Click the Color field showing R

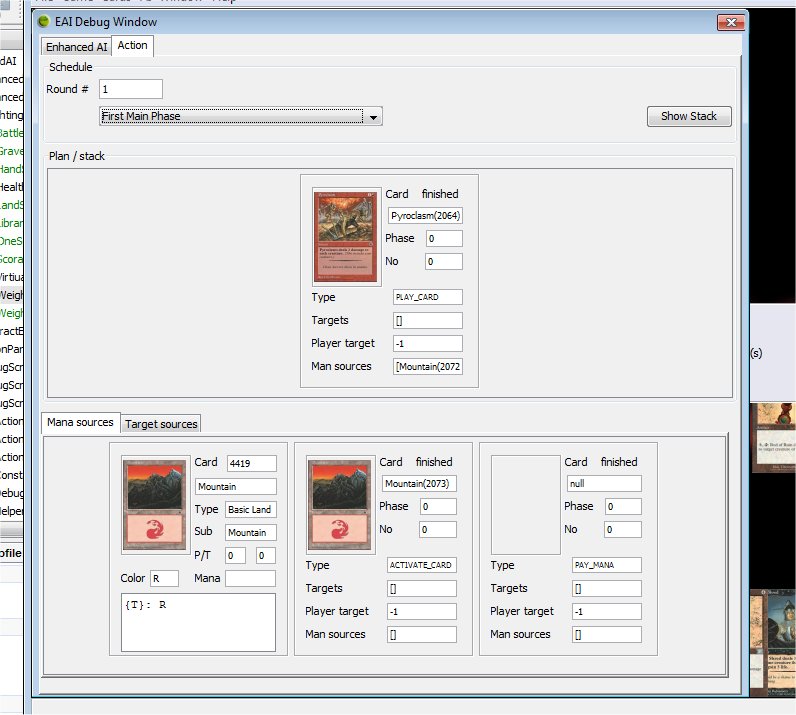164,578
